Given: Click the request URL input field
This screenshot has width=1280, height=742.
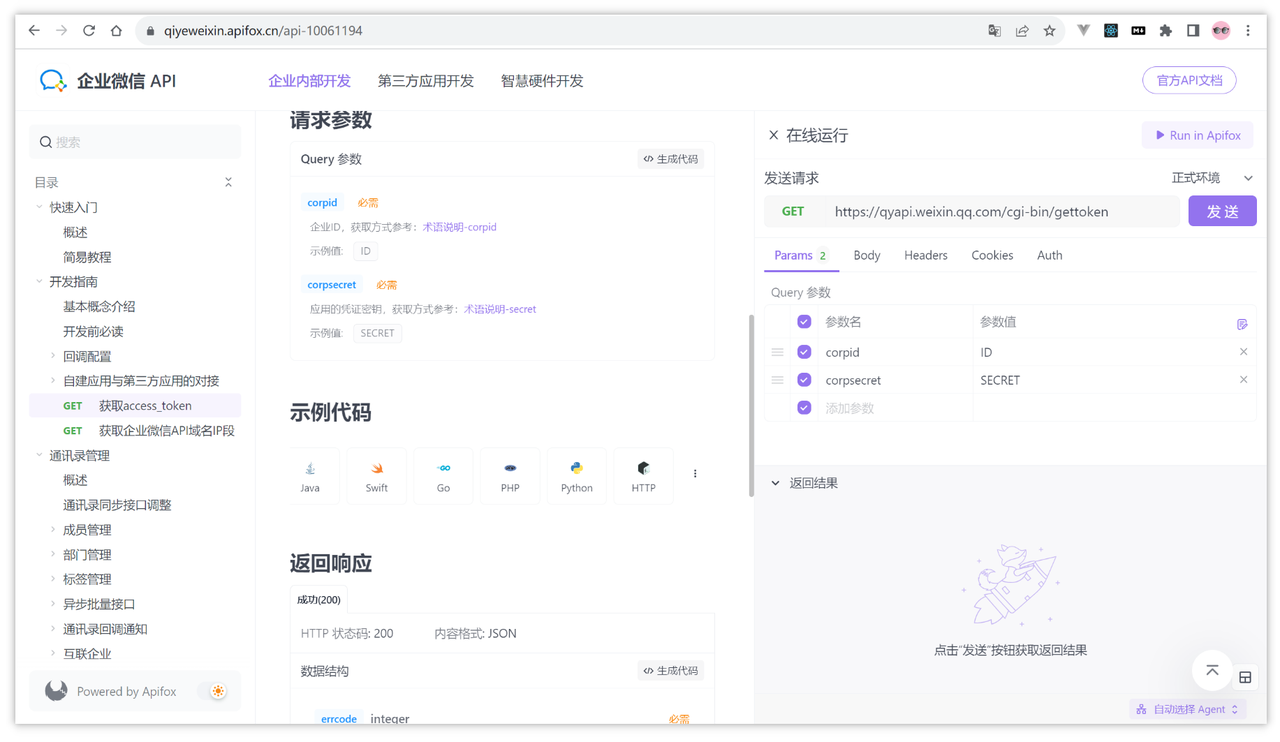Looking at the screenshot, I should pyautogui.click(x=1004, y=212).
